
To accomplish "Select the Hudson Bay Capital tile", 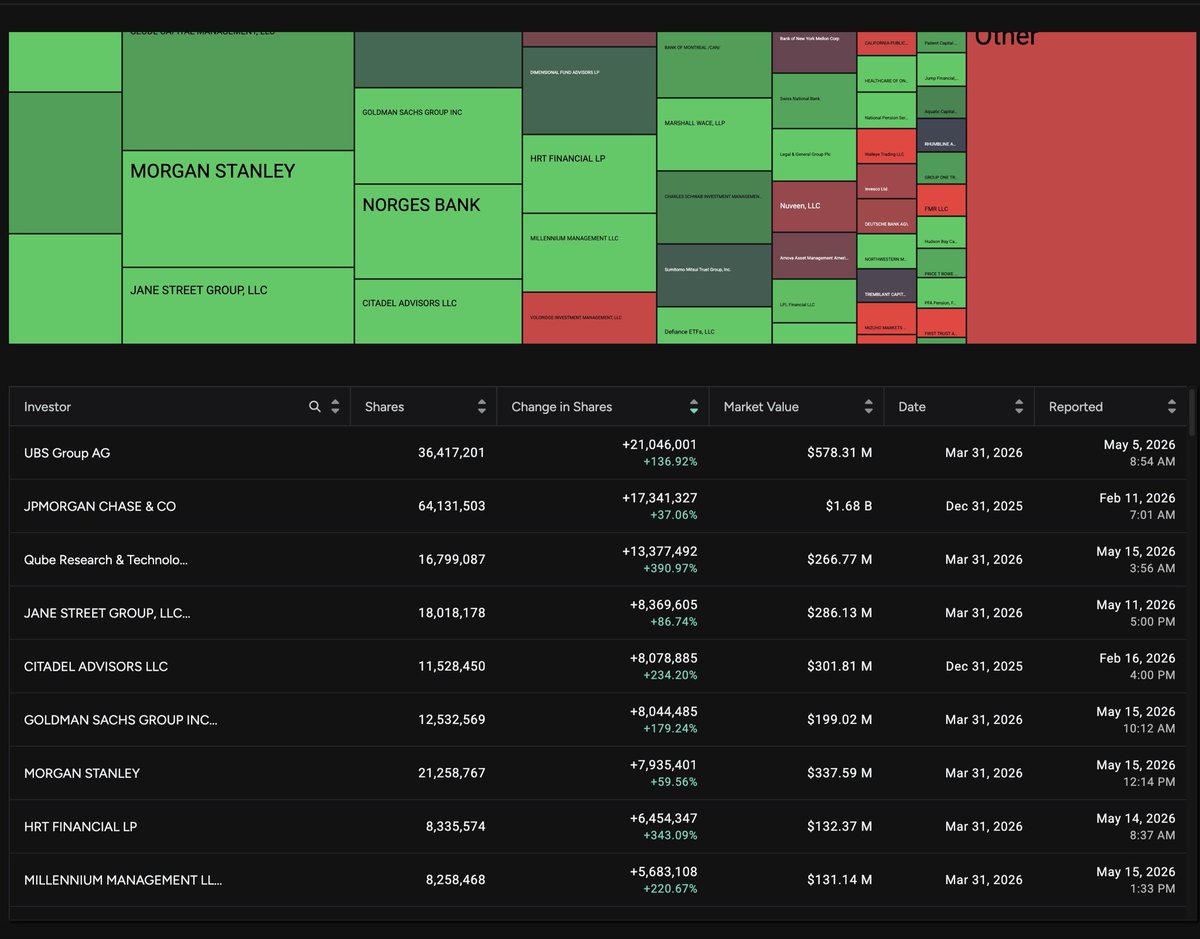I will point(941,232).
